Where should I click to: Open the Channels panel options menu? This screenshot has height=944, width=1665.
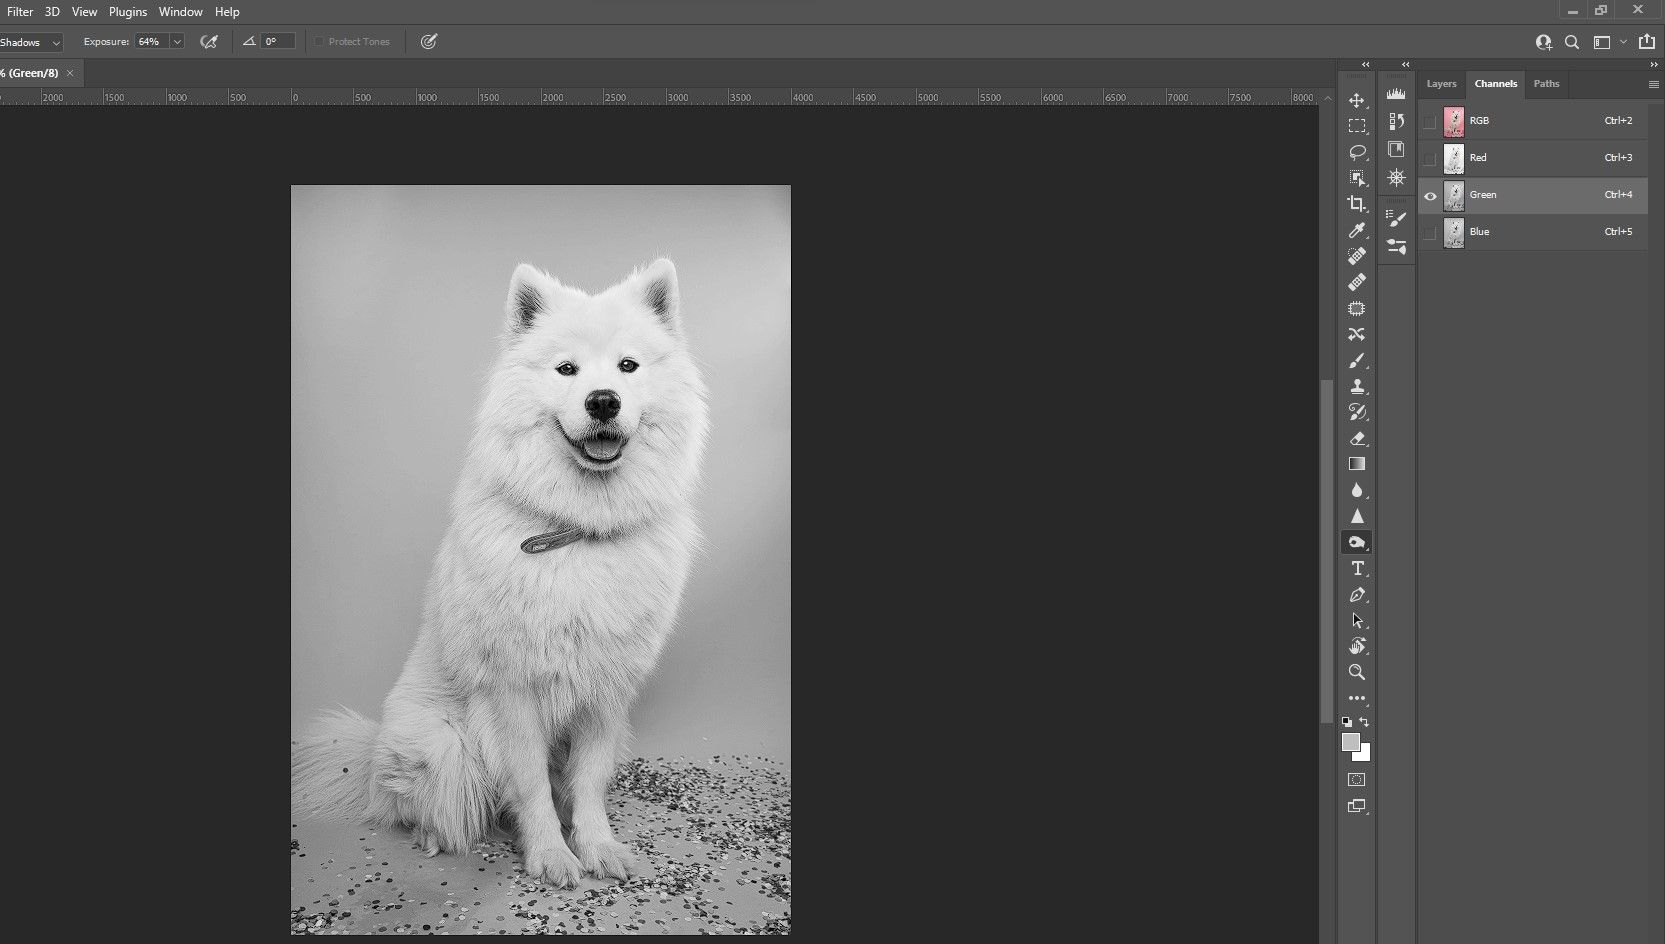click(x=1653, y=85)
